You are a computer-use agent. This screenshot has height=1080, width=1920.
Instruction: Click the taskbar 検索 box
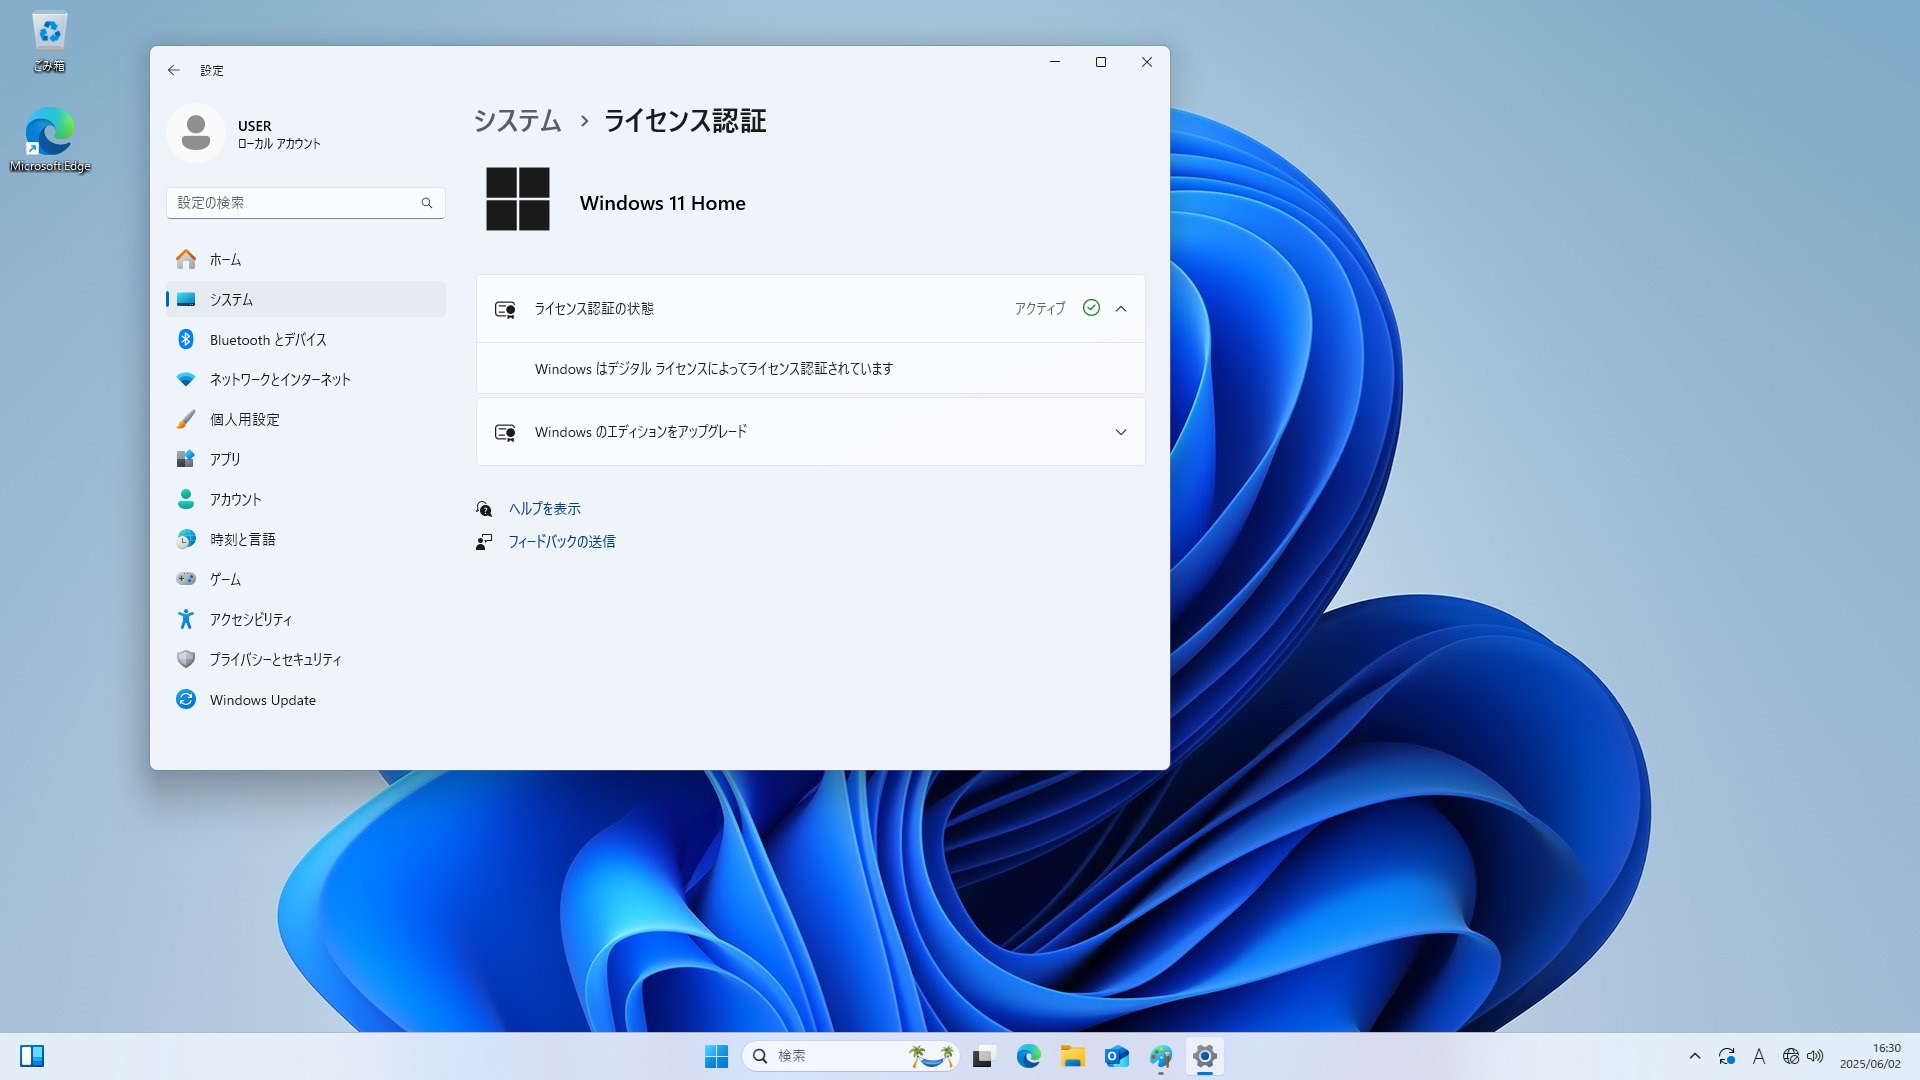(850, 1056)
